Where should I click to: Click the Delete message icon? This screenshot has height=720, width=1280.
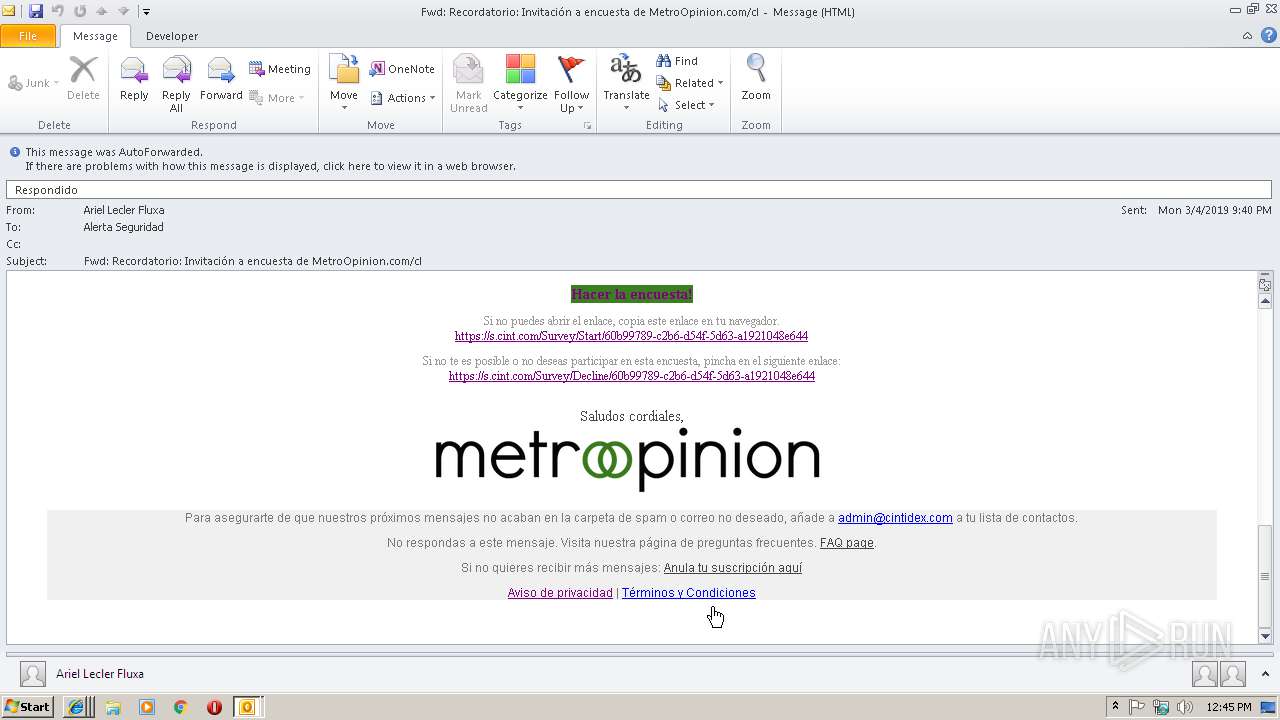pos(83,79)
